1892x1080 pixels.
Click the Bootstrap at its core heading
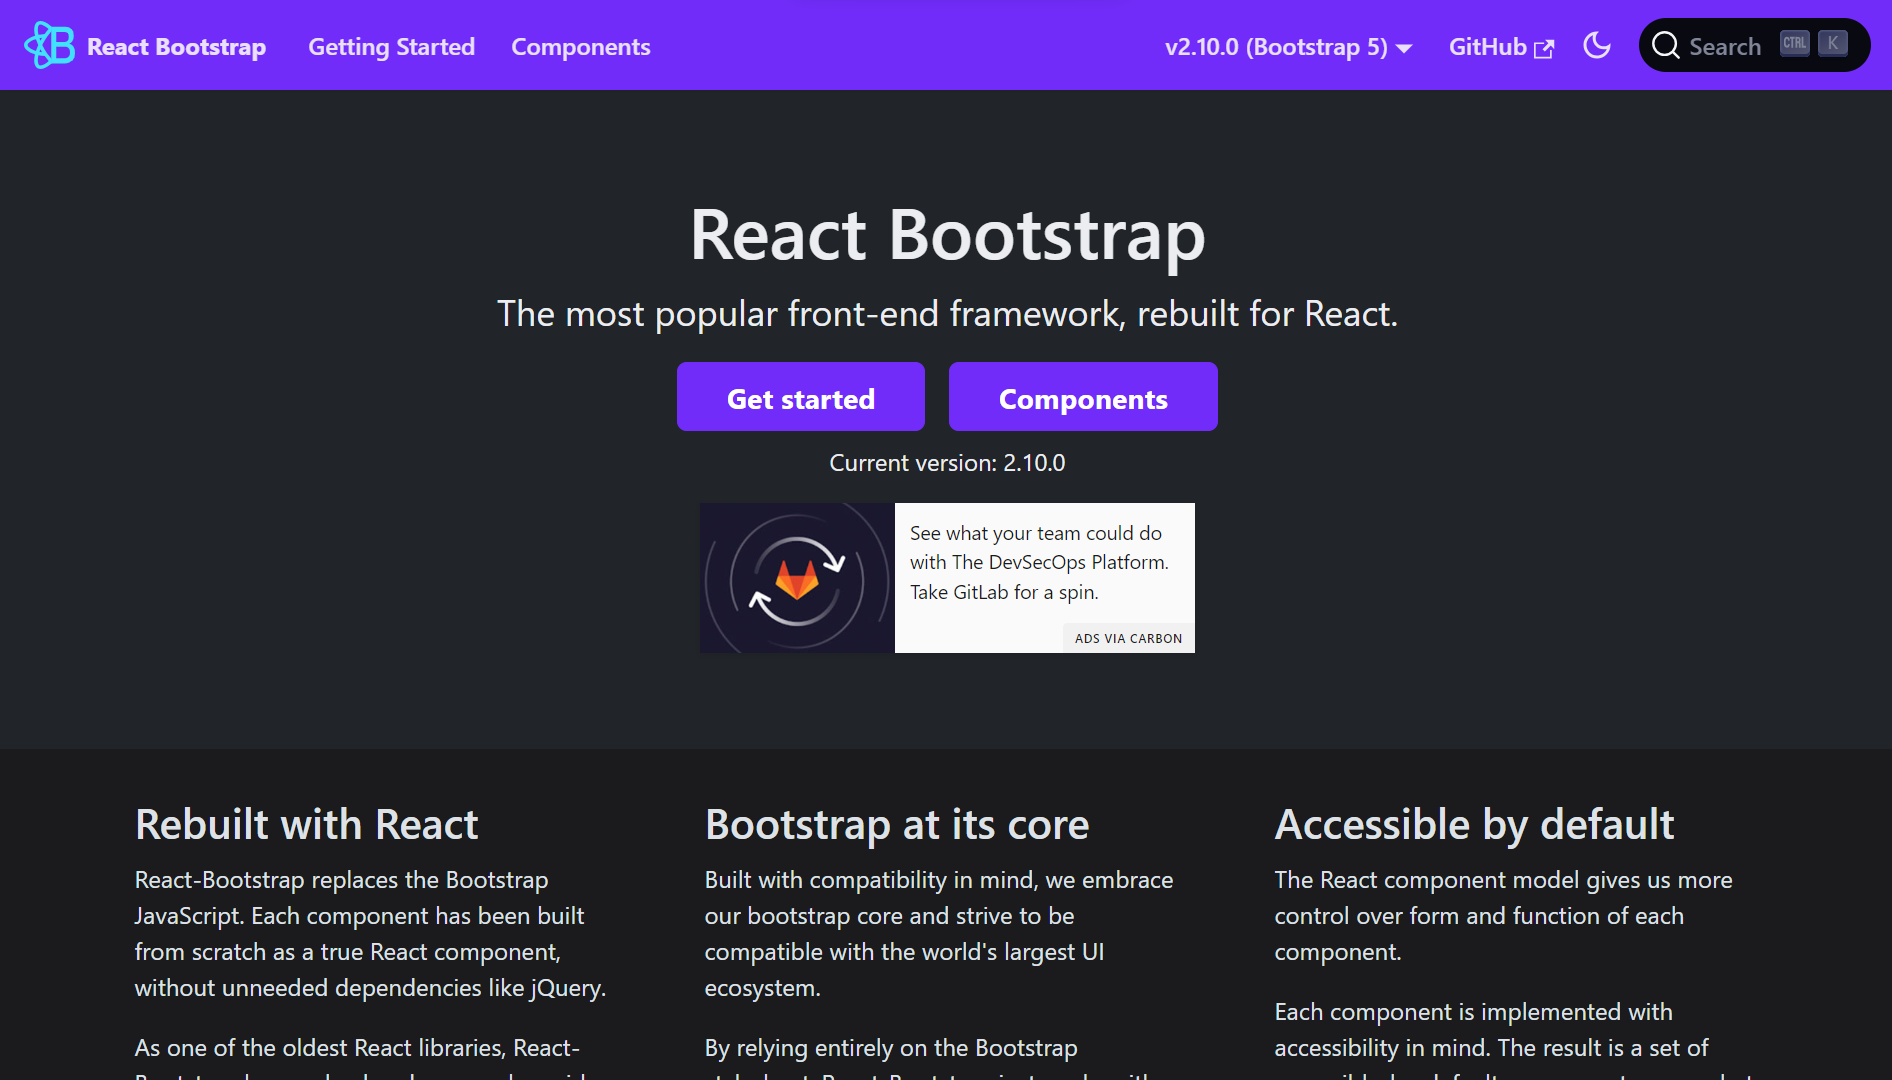[897, 825]
